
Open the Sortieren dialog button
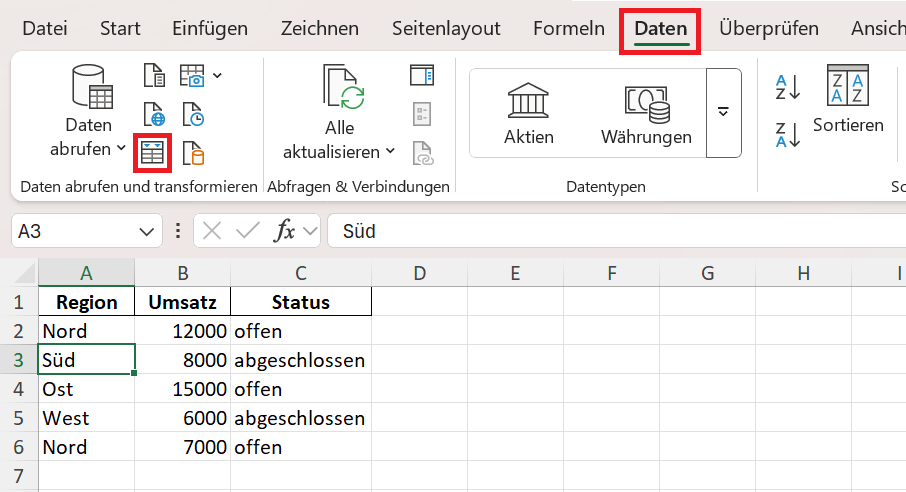848,100
